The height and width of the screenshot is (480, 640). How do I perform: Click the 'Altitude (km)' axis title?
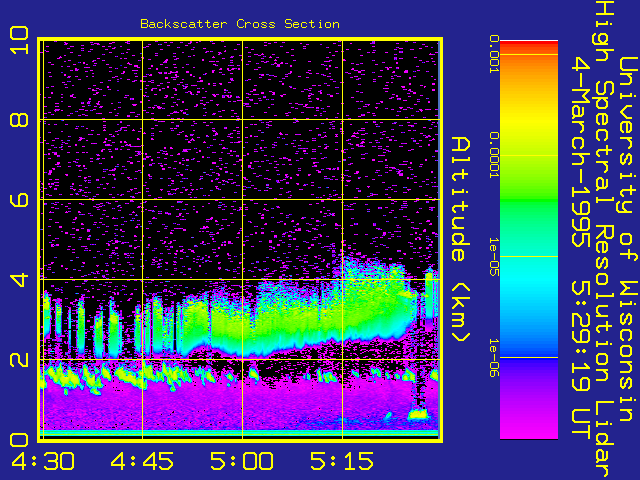(461, 240)
